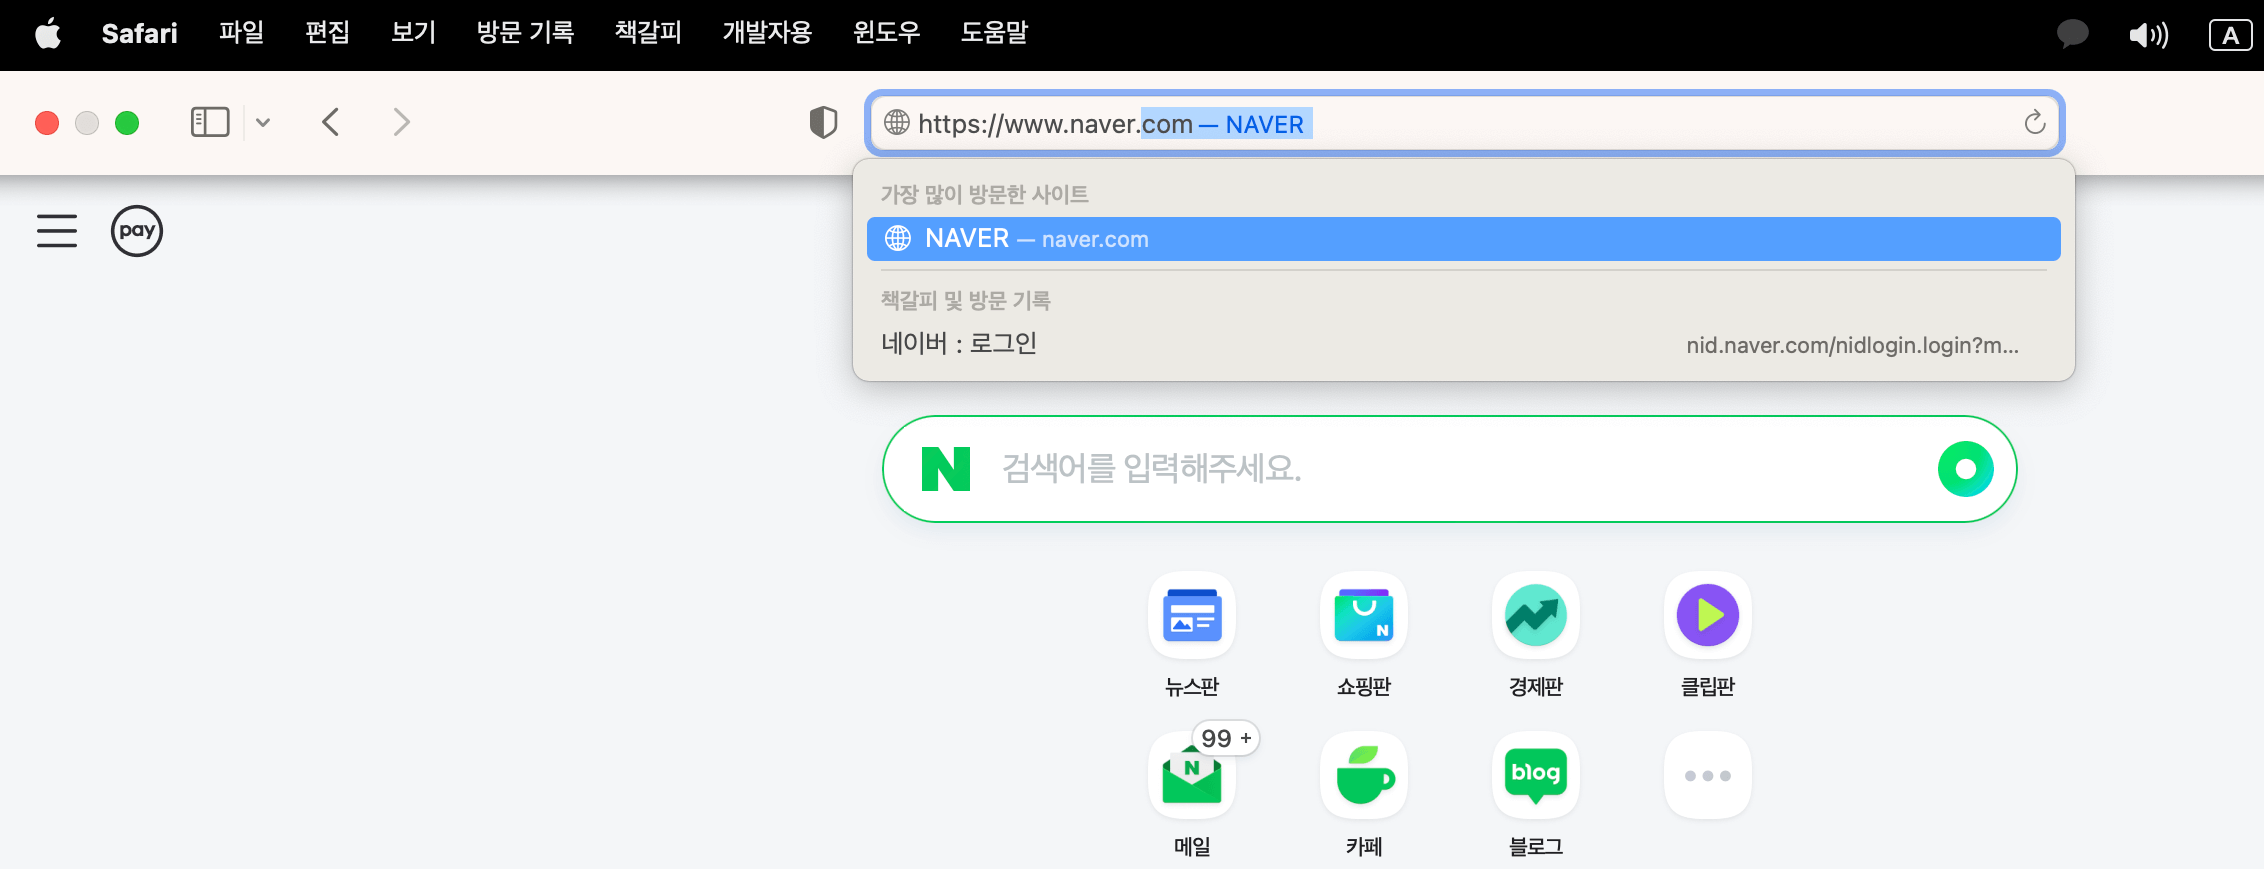Screen dimensions: 2264x869
Task: Select the NAVER — naver.com suggestion
Action: (1463, 239)
